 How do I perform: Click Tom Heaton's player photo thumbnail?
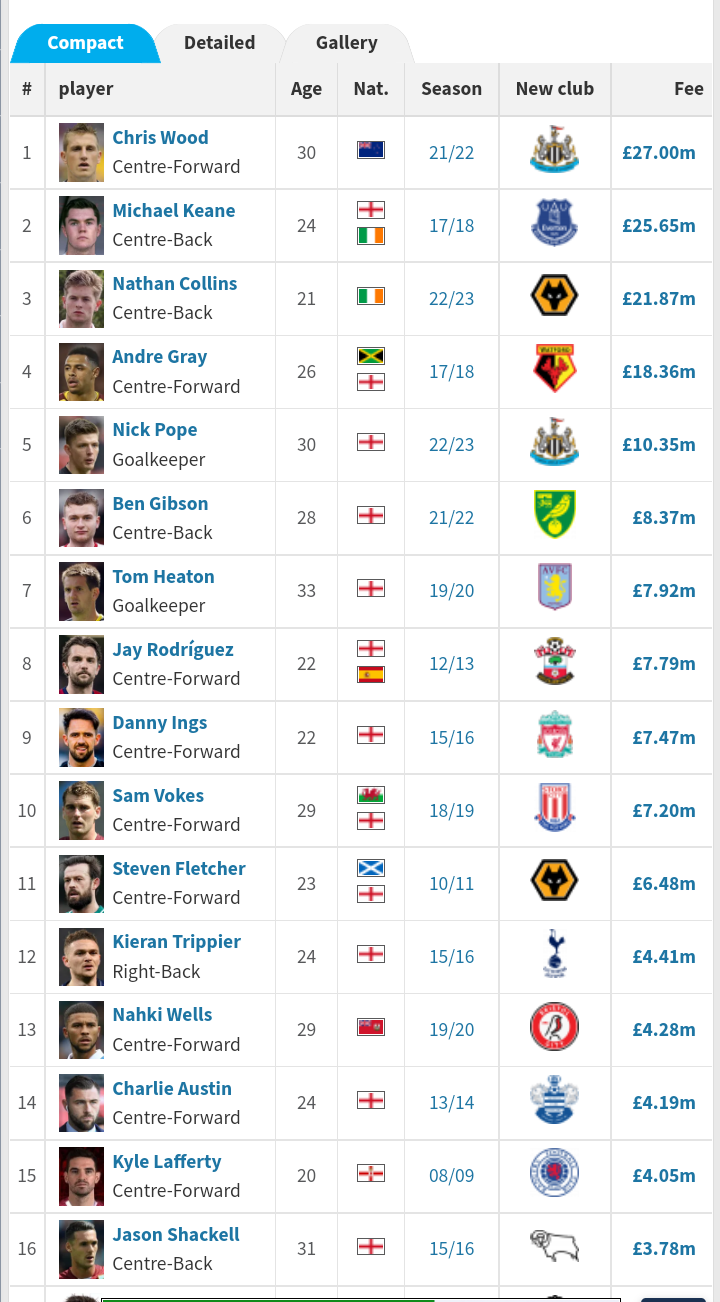(x=81, y=591)
